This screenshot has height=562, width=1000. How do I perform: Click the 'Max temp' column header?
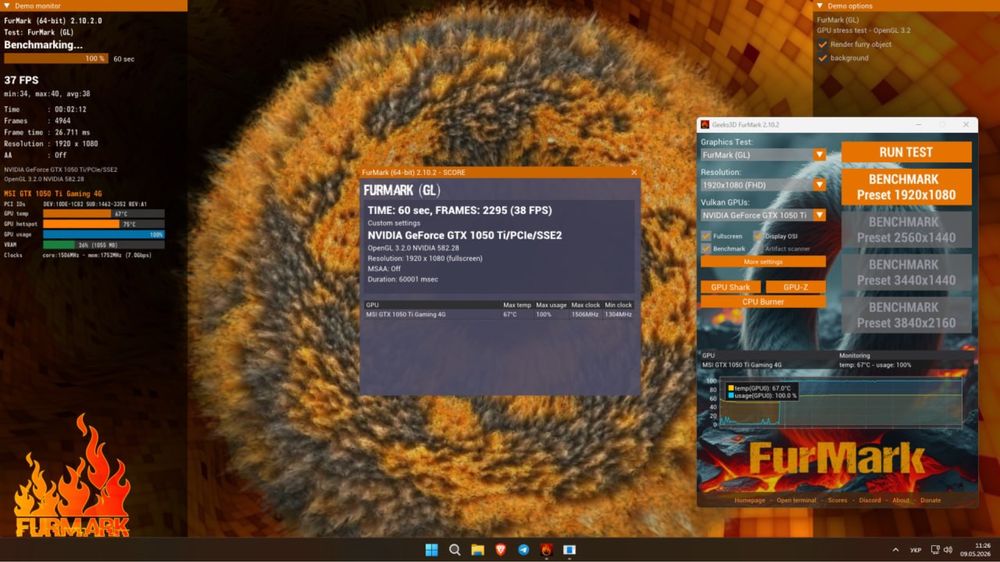tap(517, 305)
